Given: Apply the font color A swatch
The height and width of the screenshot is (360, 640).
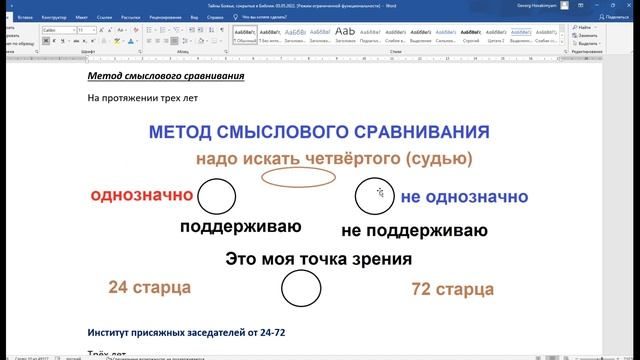Looking at the screenshot, I should click(x=131, y=41).
